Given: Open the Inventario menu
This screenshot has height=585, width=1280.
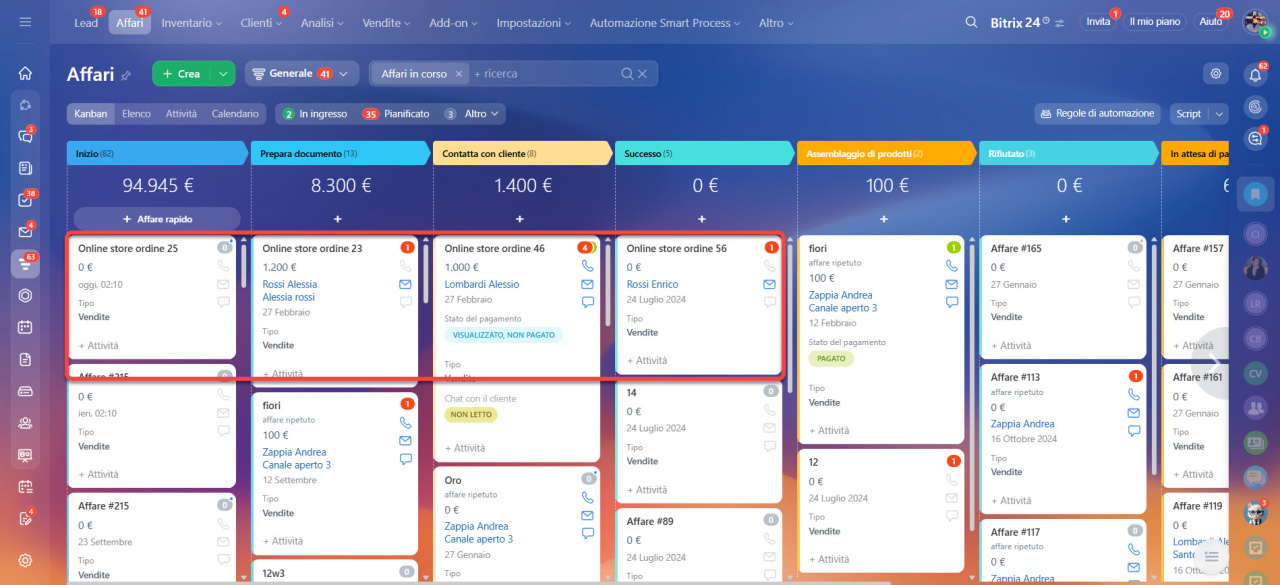Looking at the screenshot, I should (x=193, y=22).
